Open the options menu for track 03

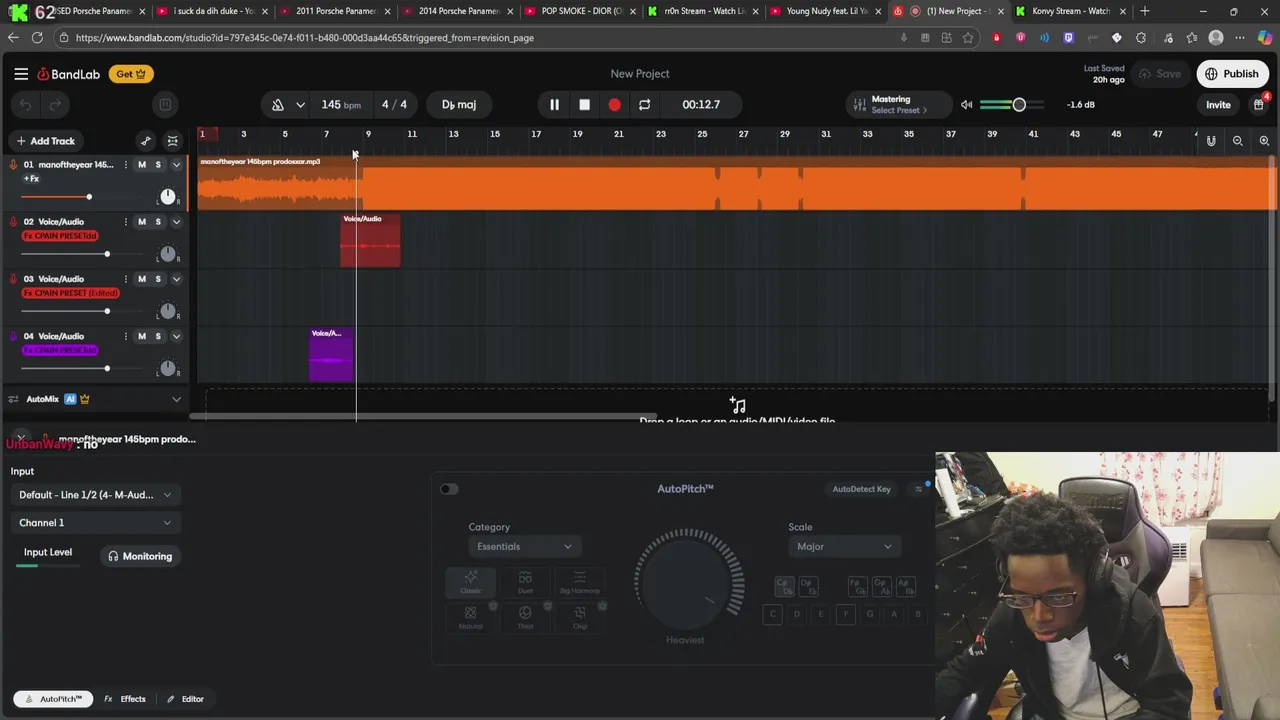pos(125,279)
